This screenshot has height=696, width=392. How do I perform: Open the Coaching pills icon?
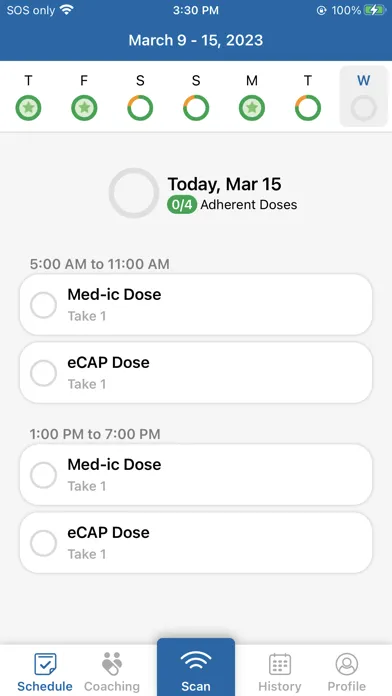click(x=111, y=664)
